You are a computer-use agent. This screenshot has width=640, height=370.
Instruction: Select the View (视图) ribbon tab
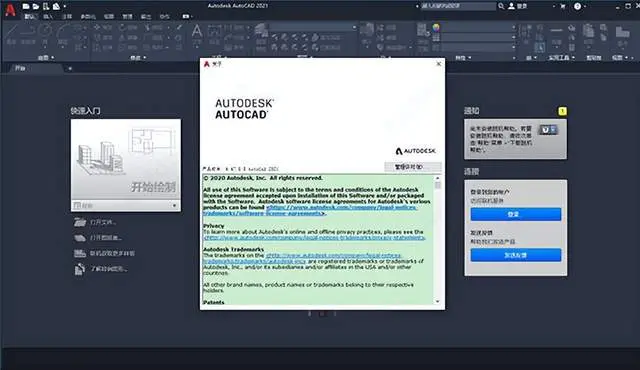pyautogui.click(x=109, y=17)
